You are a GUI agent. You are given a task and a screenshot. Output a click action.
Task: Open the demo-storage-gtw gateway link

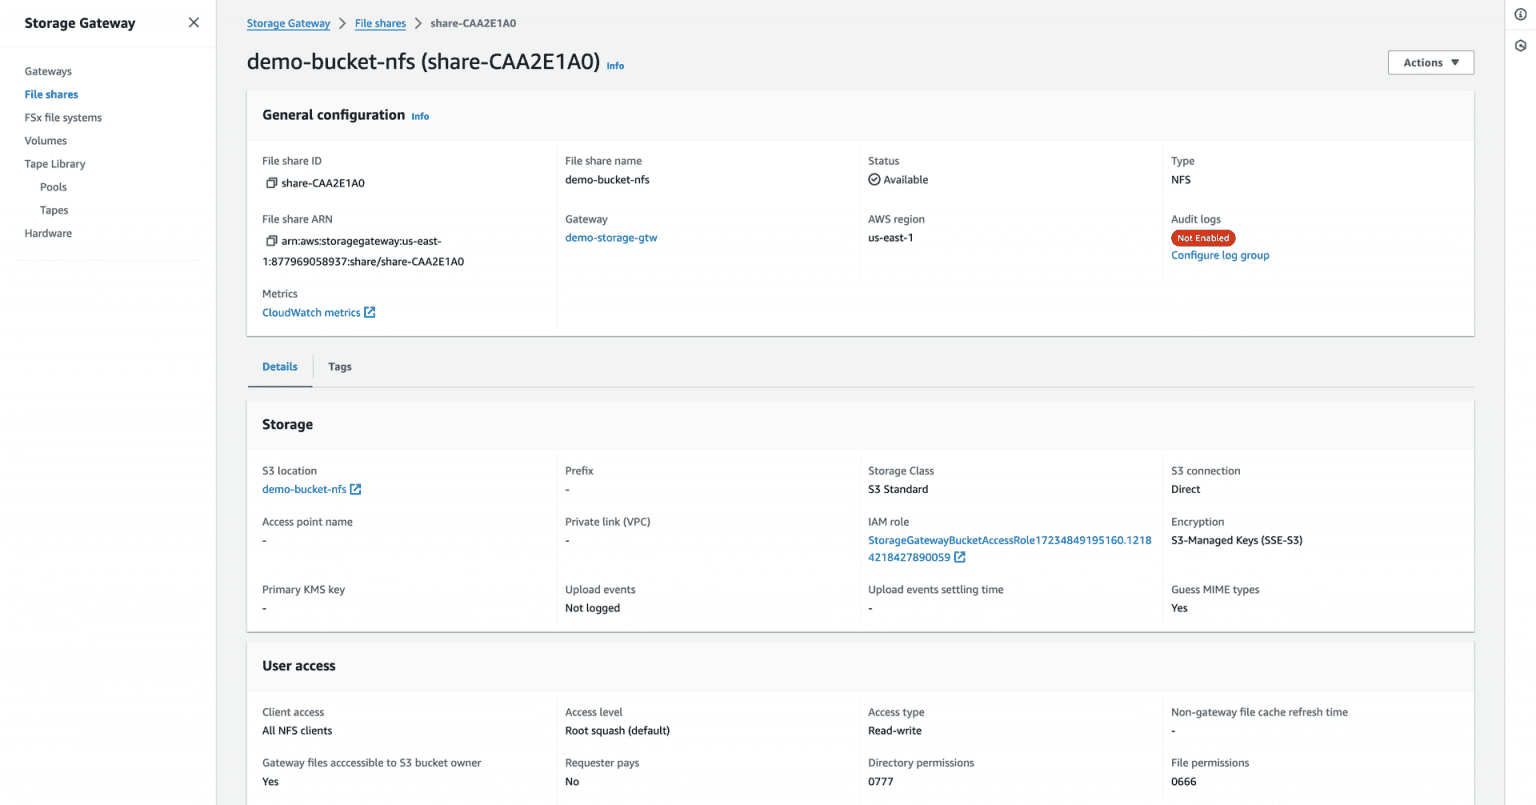611,237
